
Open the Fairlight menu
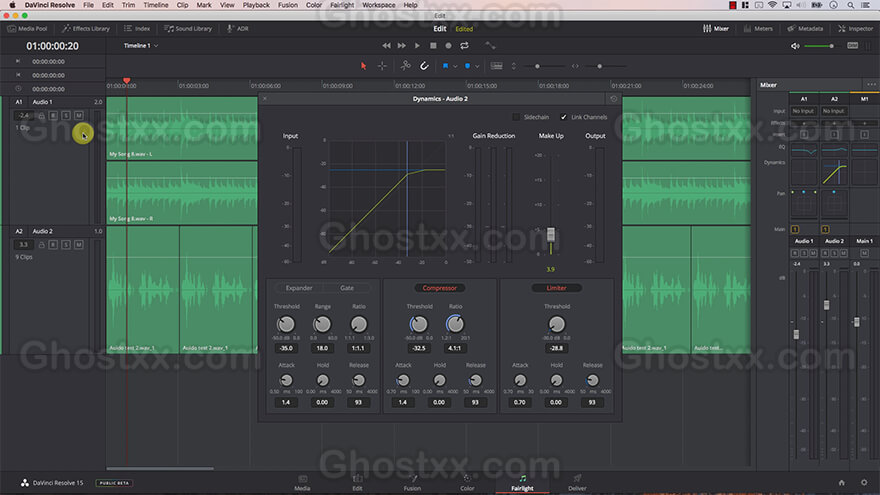(342, 5)
